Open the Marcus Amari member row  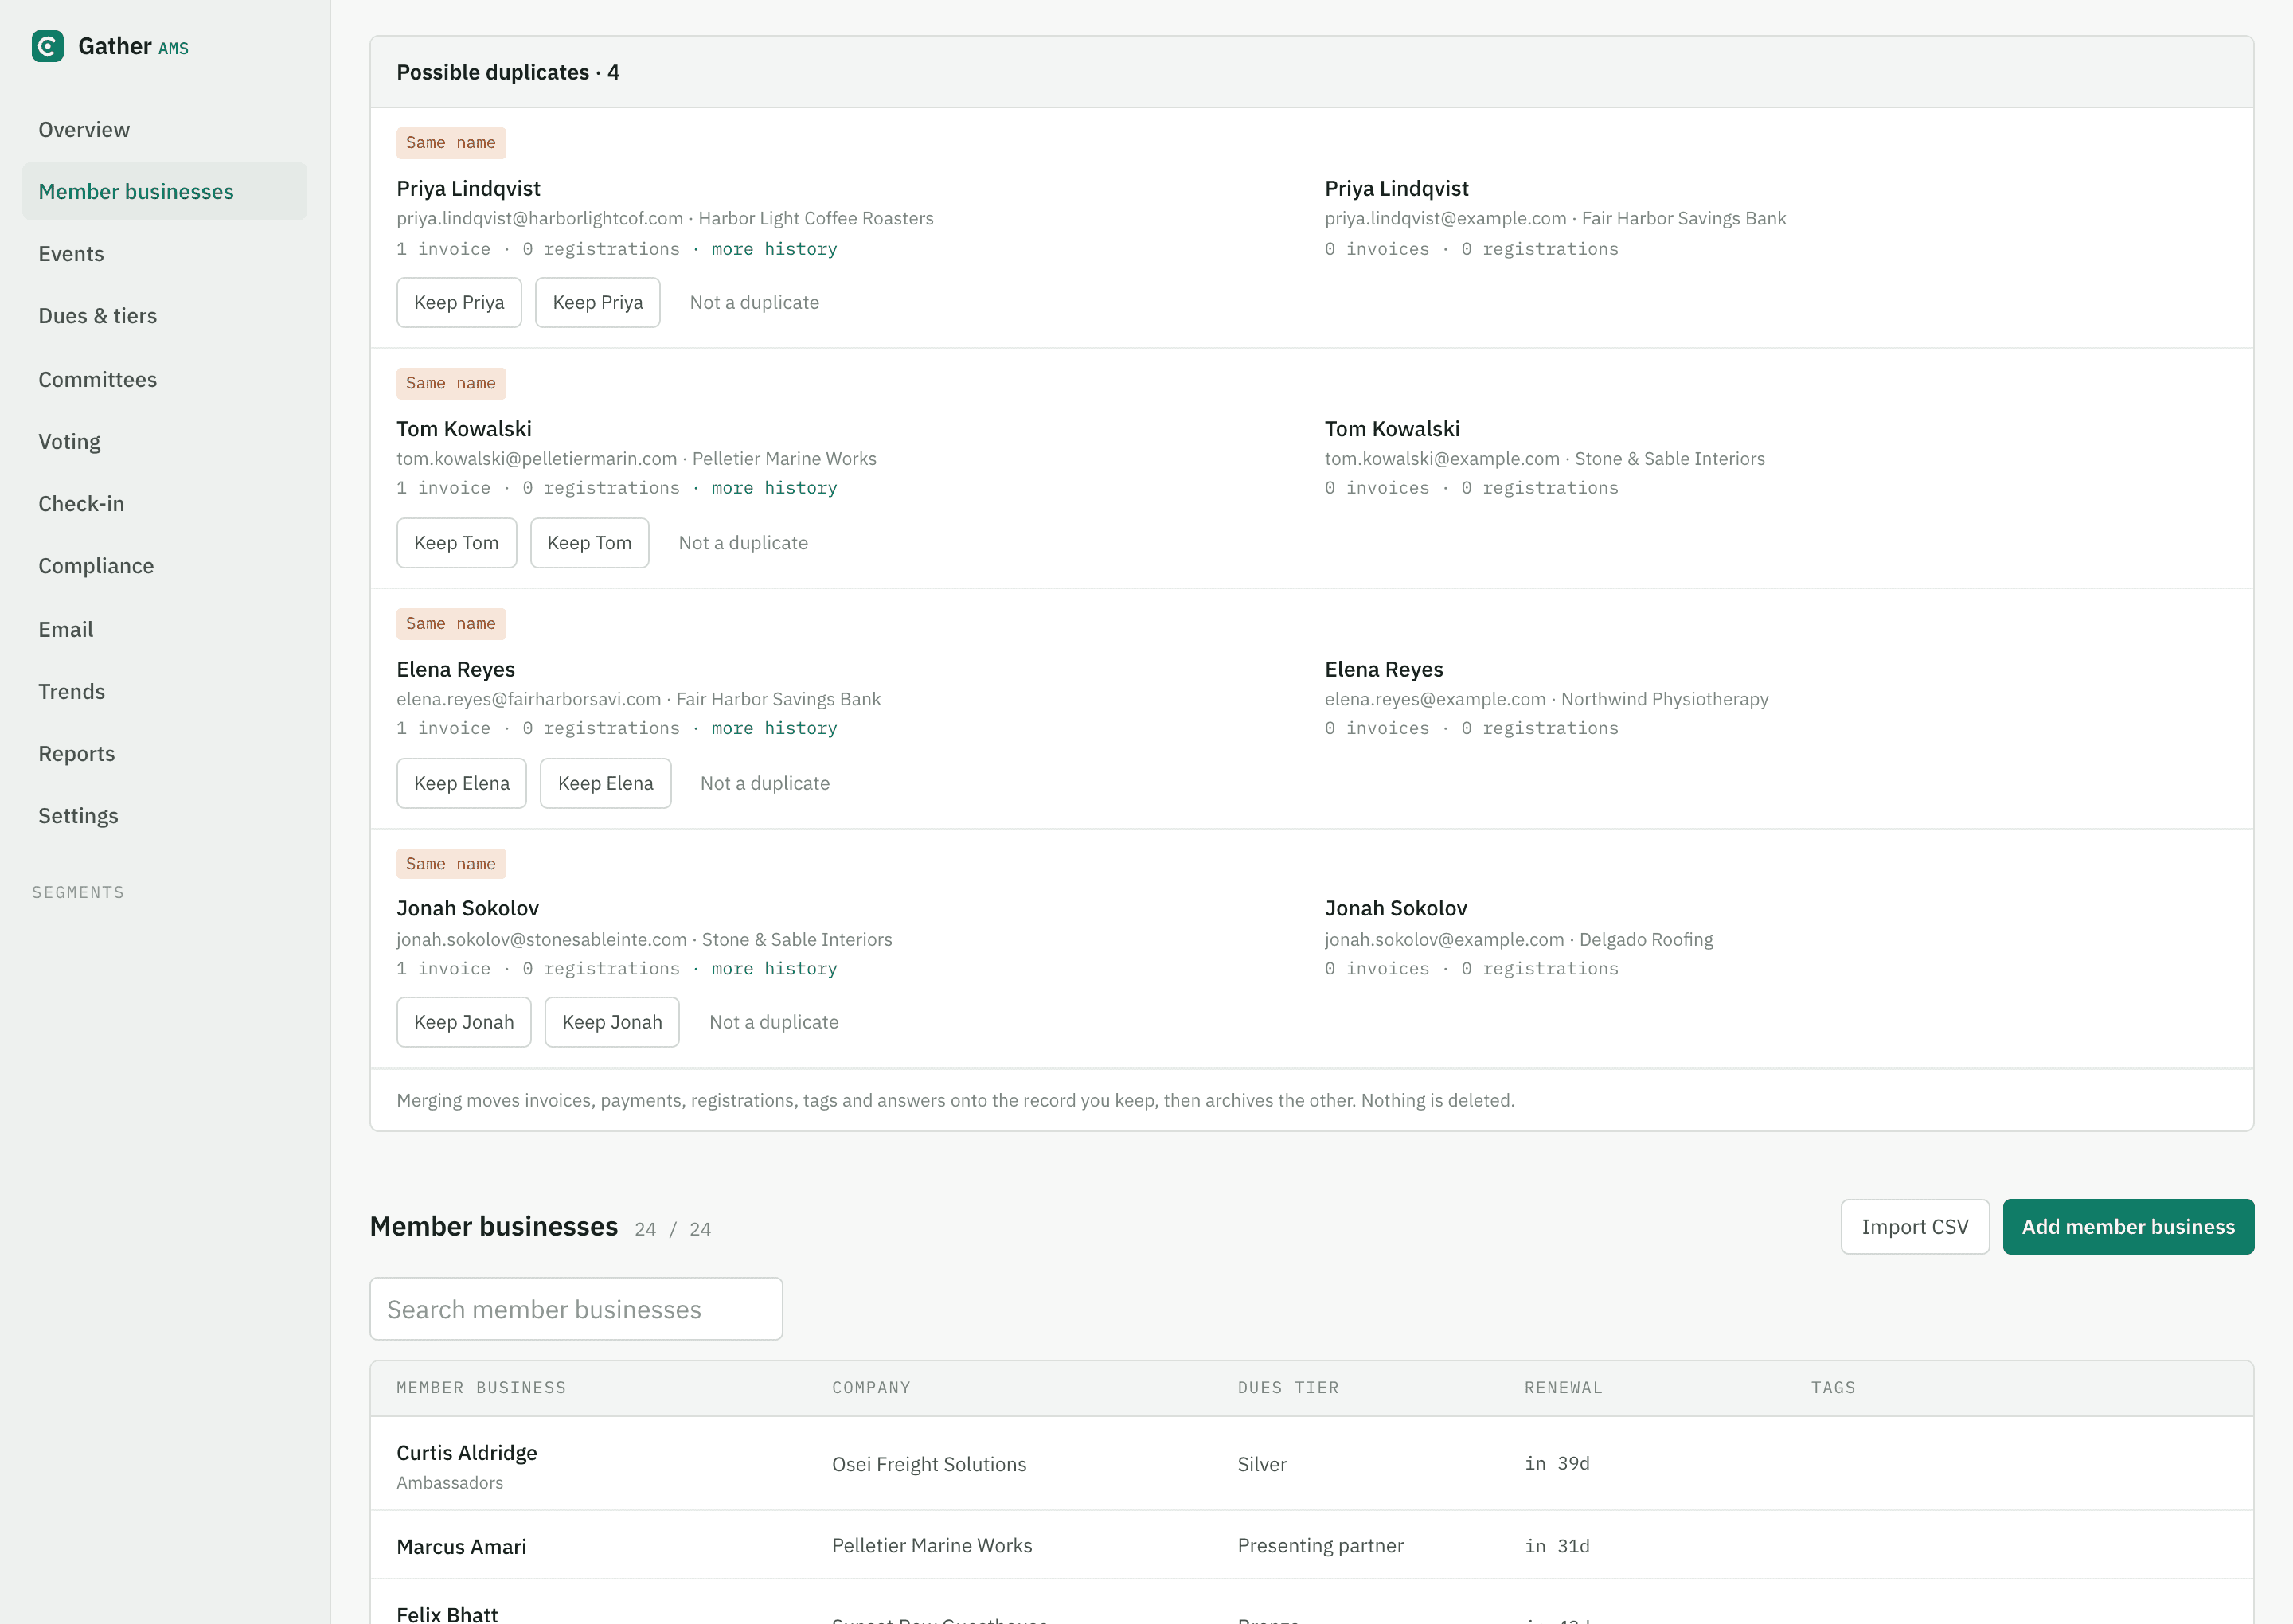click(1312, 1546)
